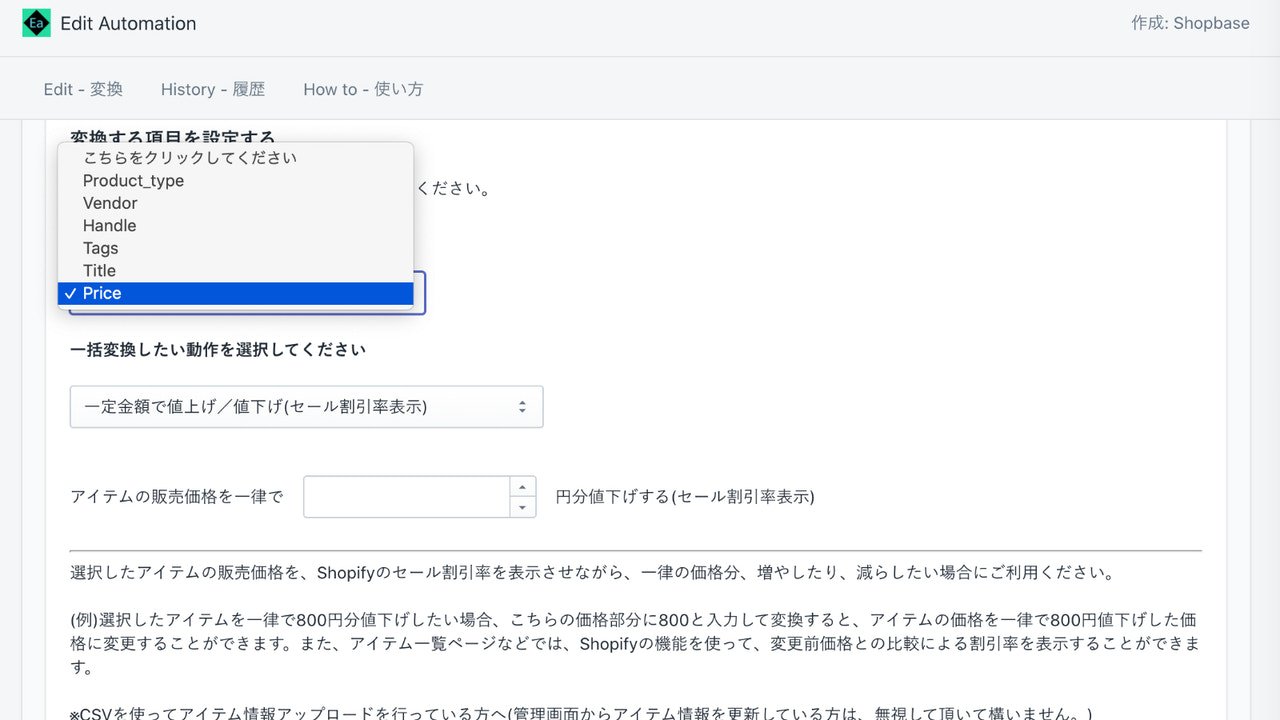Switch to the "History - 履歴" tab
This screenshot has height=720, width=1280.
click(x=212, y=89)
